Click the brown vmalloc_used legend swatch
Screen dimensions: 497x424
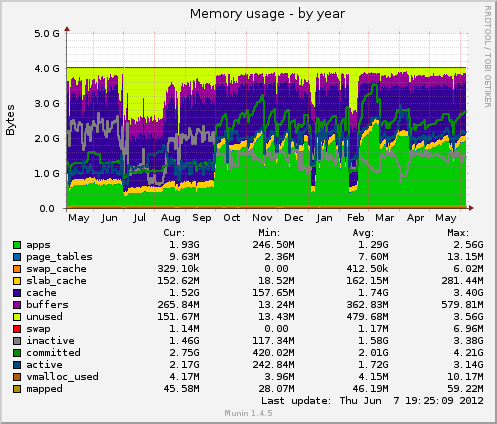[17, 377]
